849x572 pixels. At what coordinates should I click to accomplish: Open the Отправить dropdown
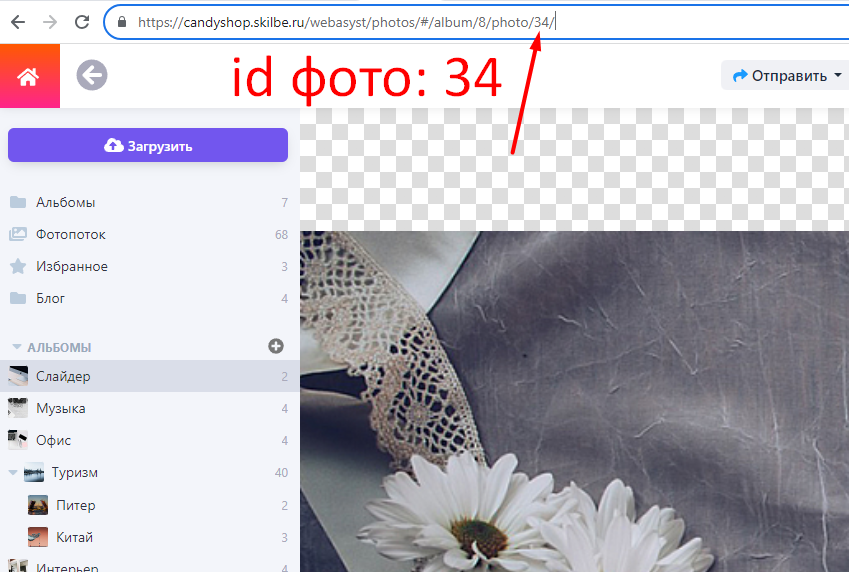[x=780, y=75]
